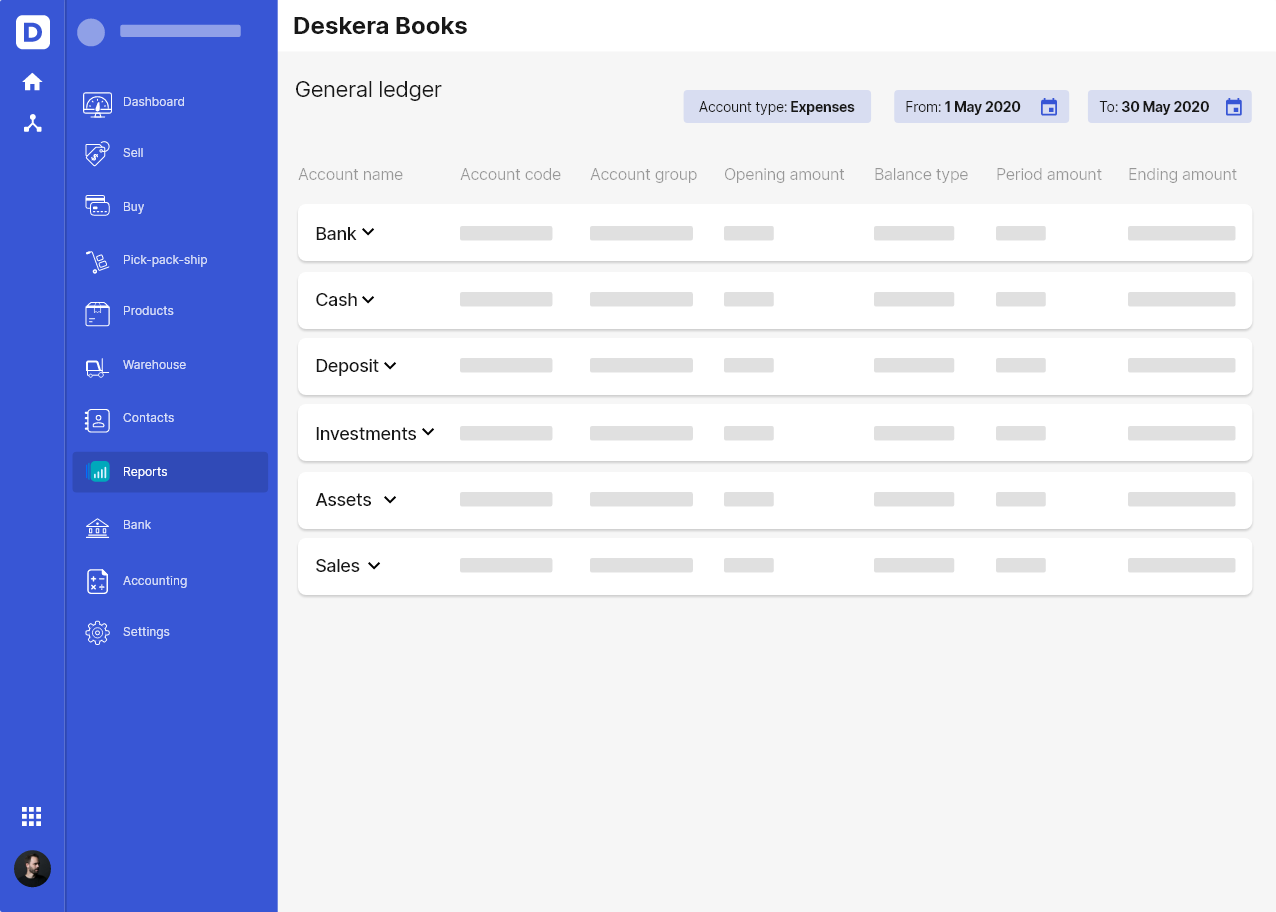Click the Deskera D logo icon

tap(33, 32)
